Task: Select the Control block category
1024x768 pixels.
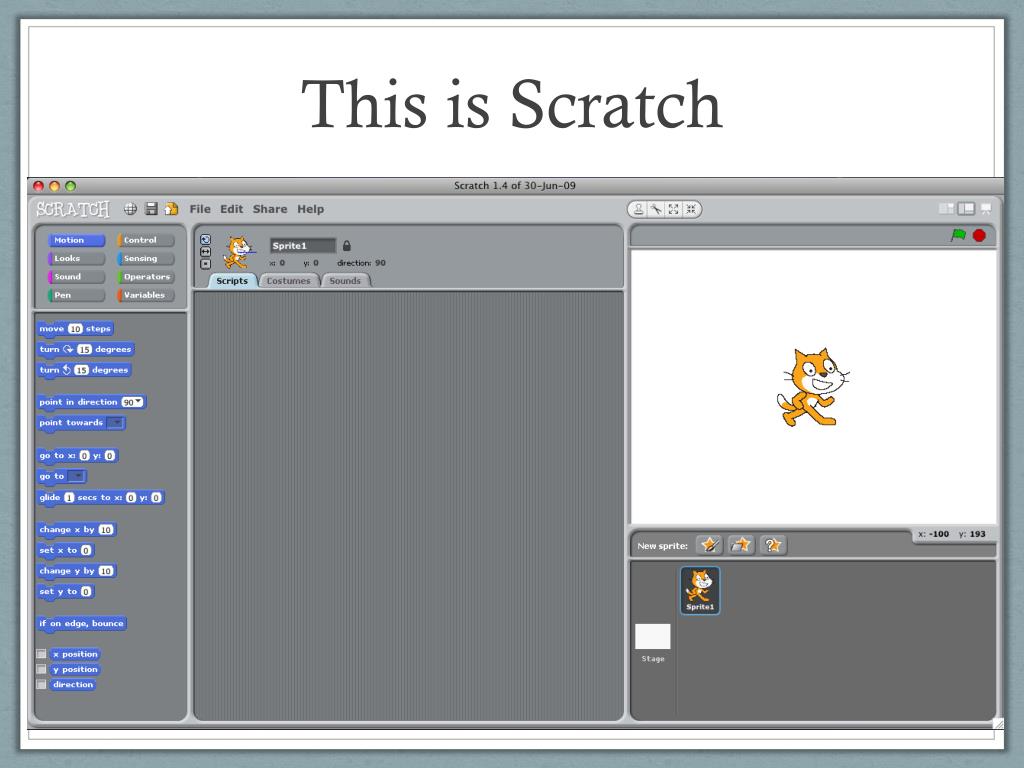Action: (146, 240)
